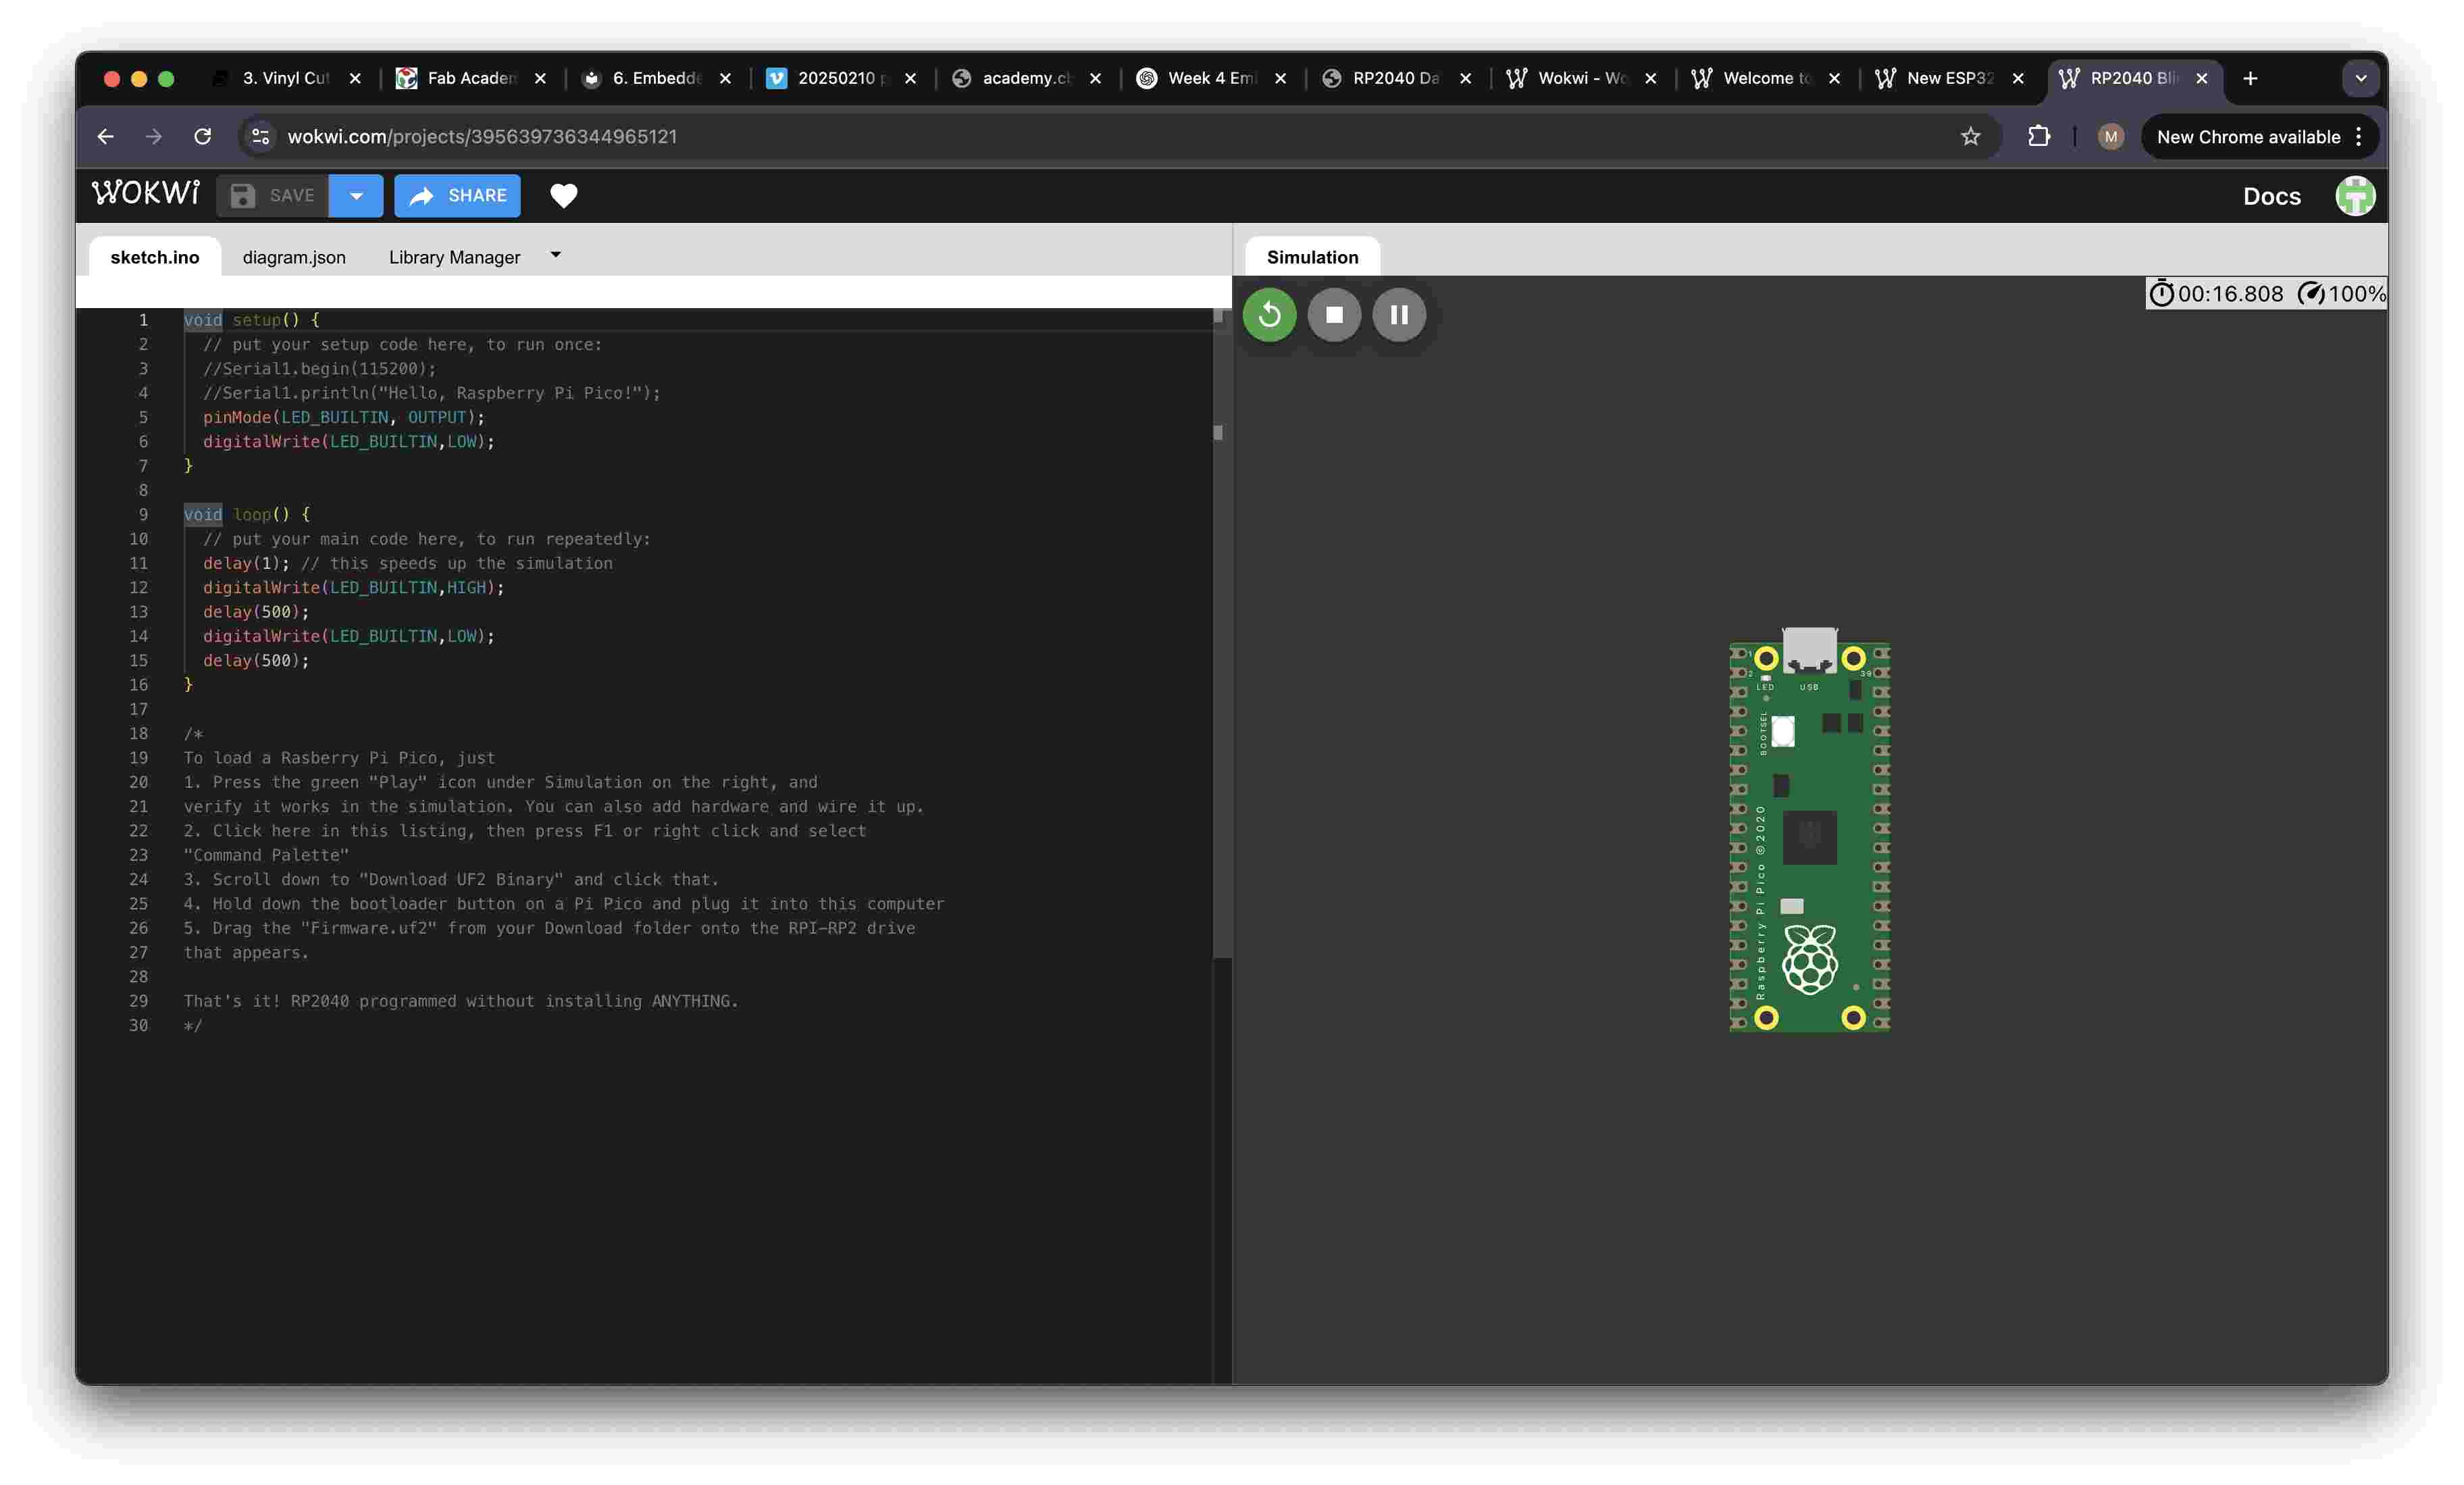2464x1485 pixels.
Task: Stop the running simulation
Action: [1334, 315]
